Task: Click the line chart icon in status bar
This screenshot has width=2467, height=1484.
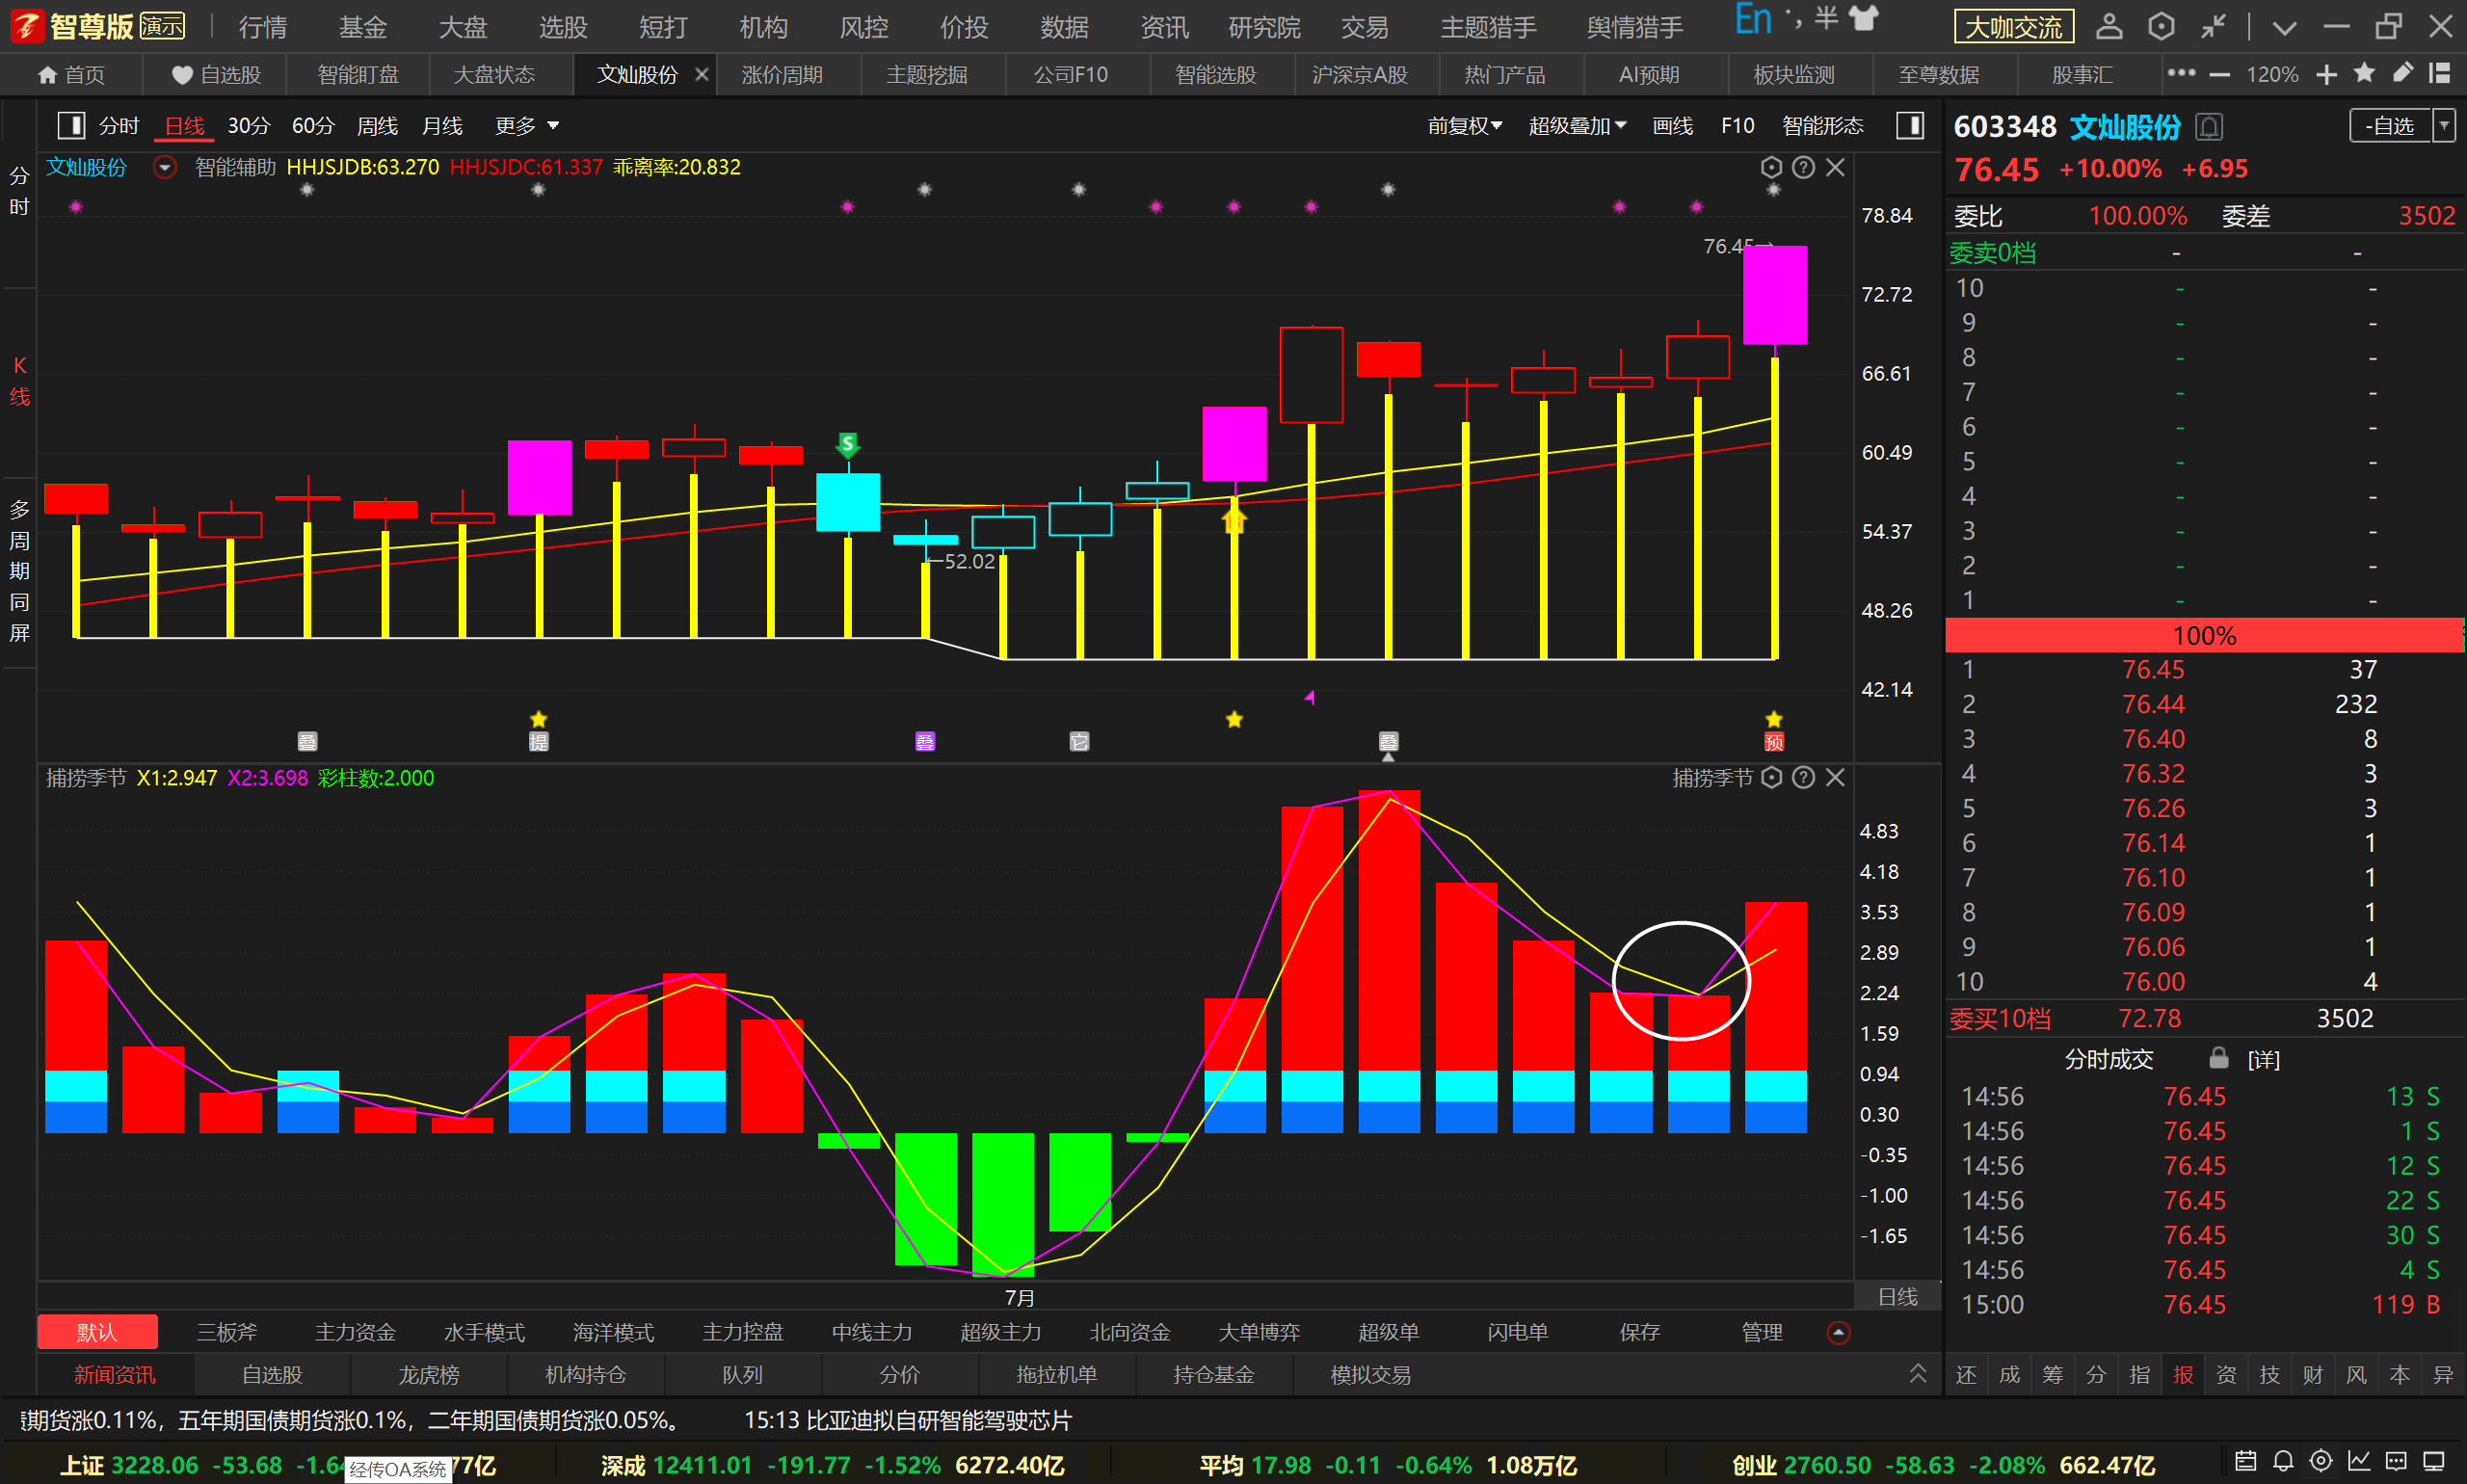Action: pos(2359,1461)
